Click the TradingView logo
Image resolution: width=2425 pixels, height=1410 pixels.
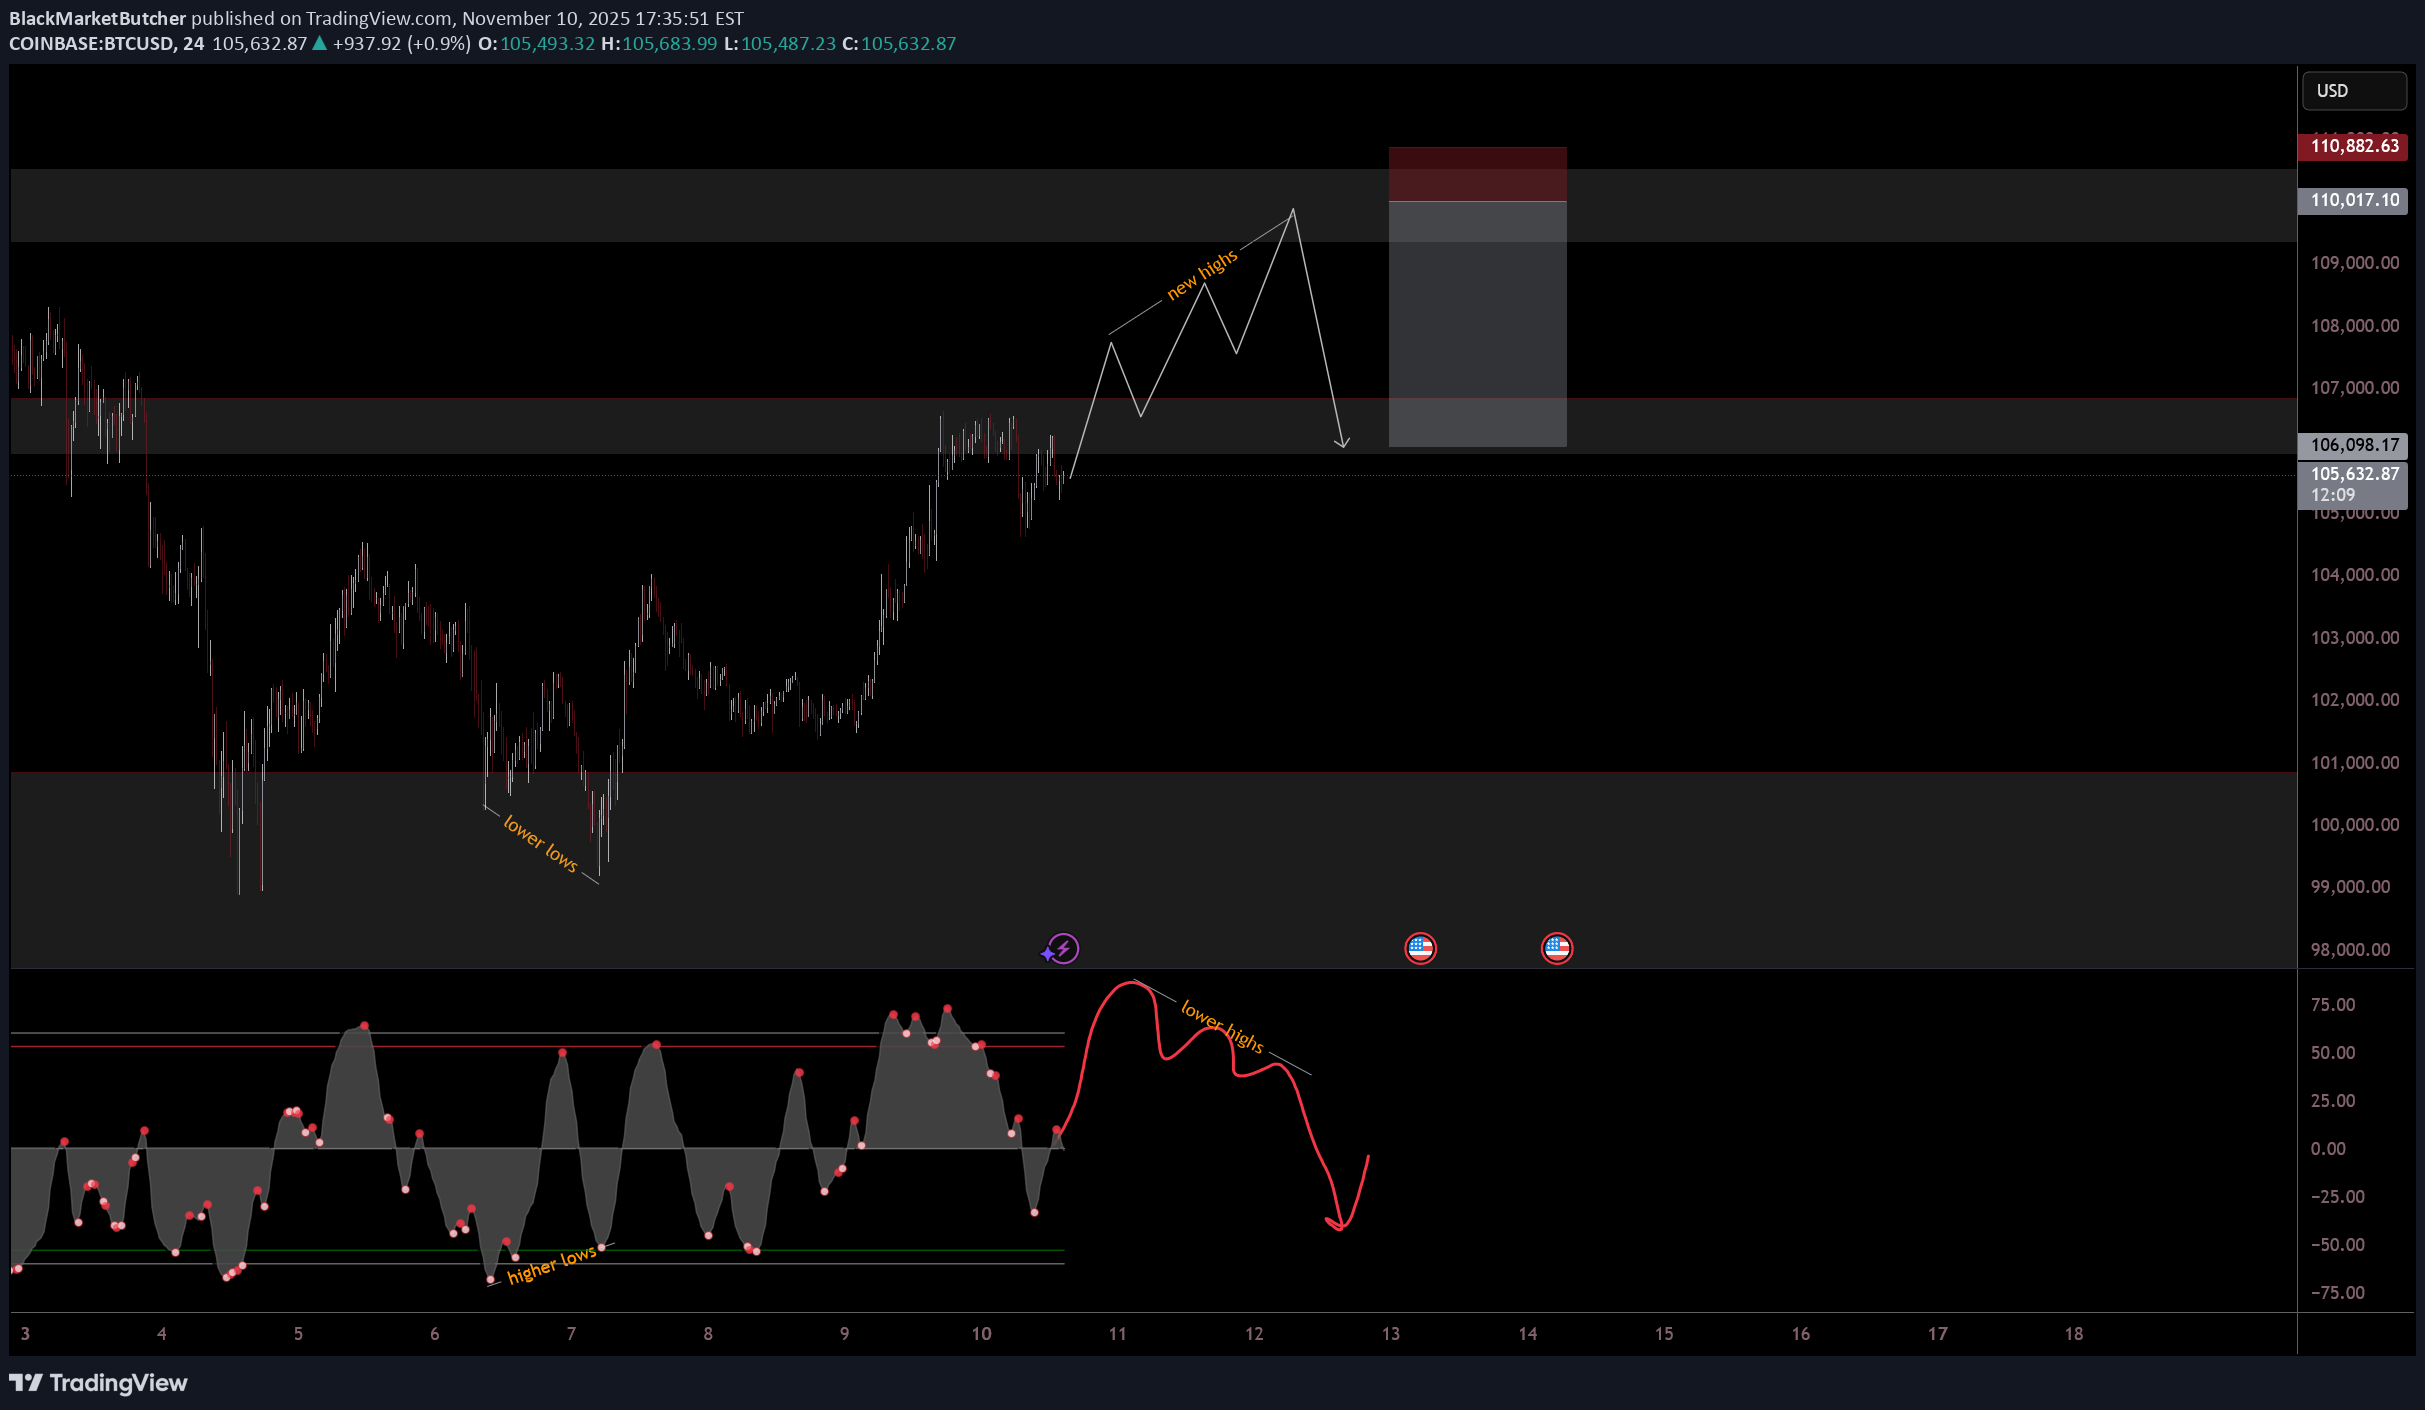98,1382
